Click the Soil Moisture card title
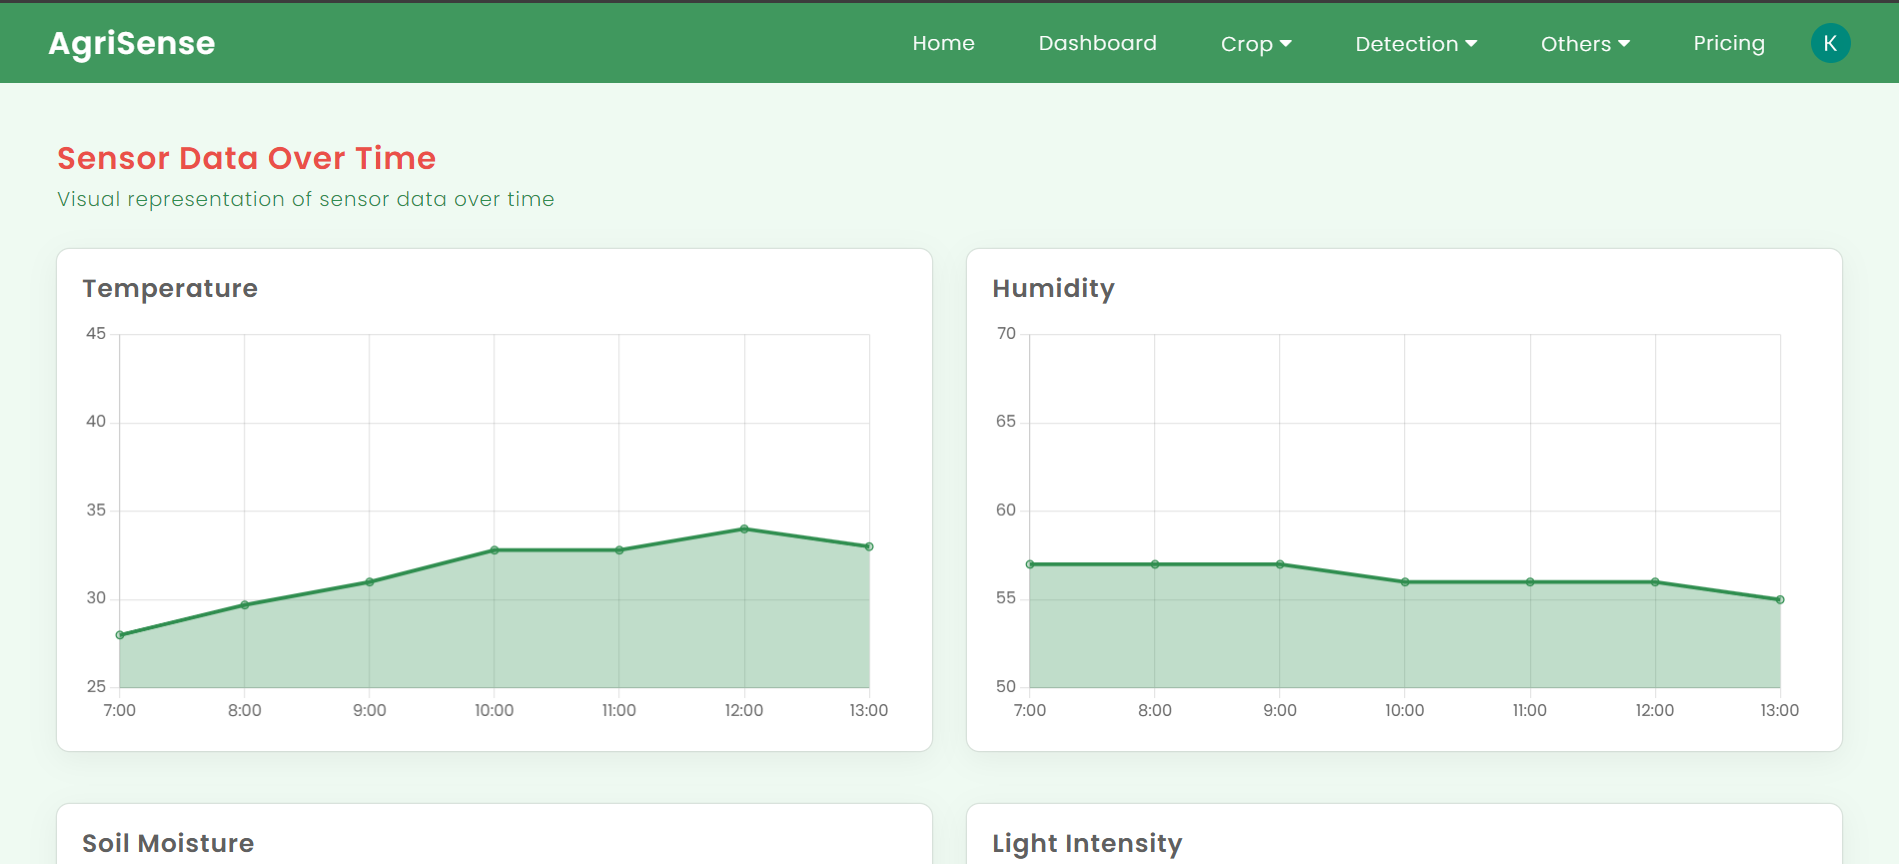Screen dimensions: 1899x864 [168, 843]
